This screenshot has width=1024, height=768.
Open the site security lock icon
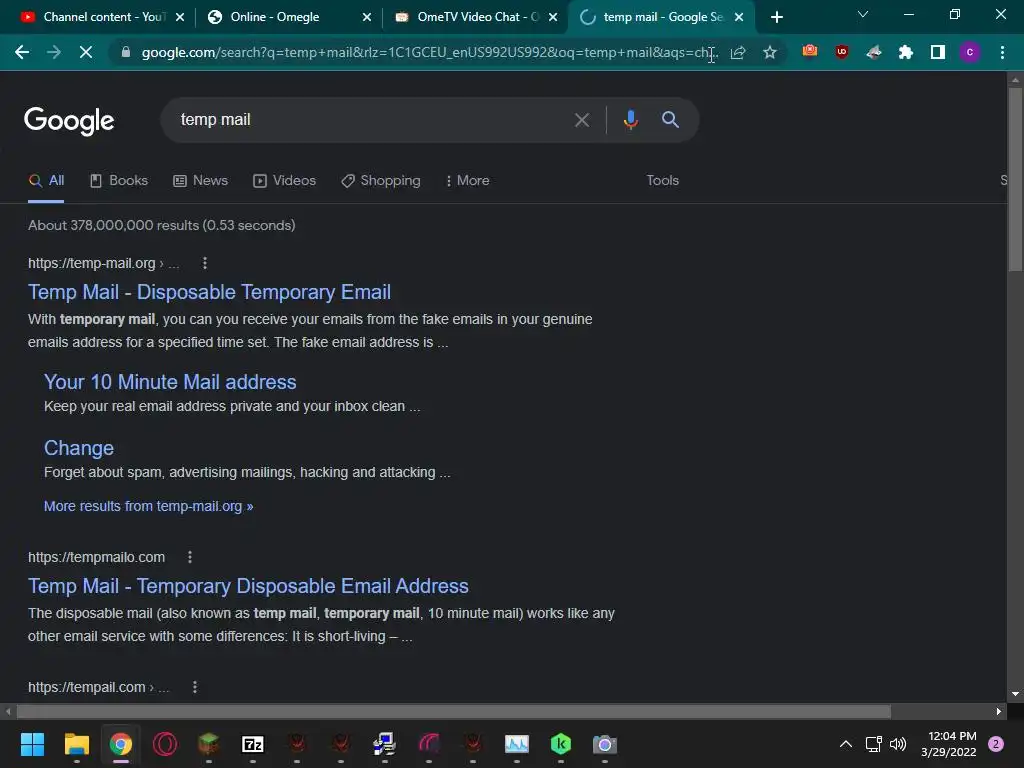(126, 52)
